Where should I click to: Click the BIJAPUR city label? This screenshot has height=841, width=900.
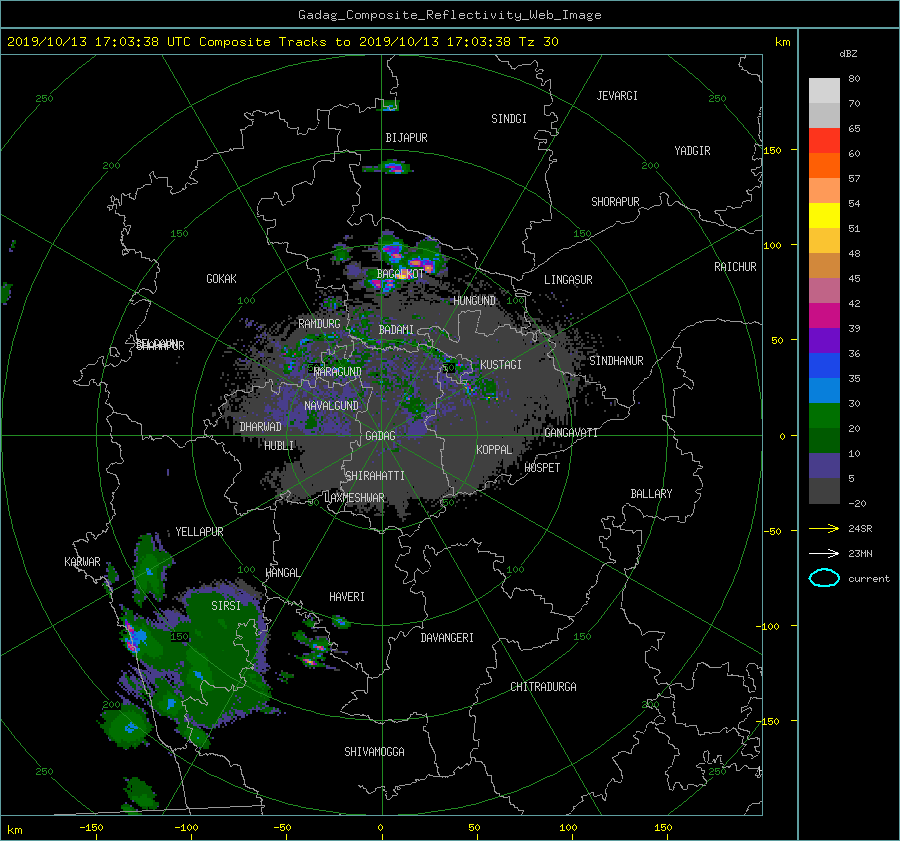pyautogui.click(x=406, y=138)
